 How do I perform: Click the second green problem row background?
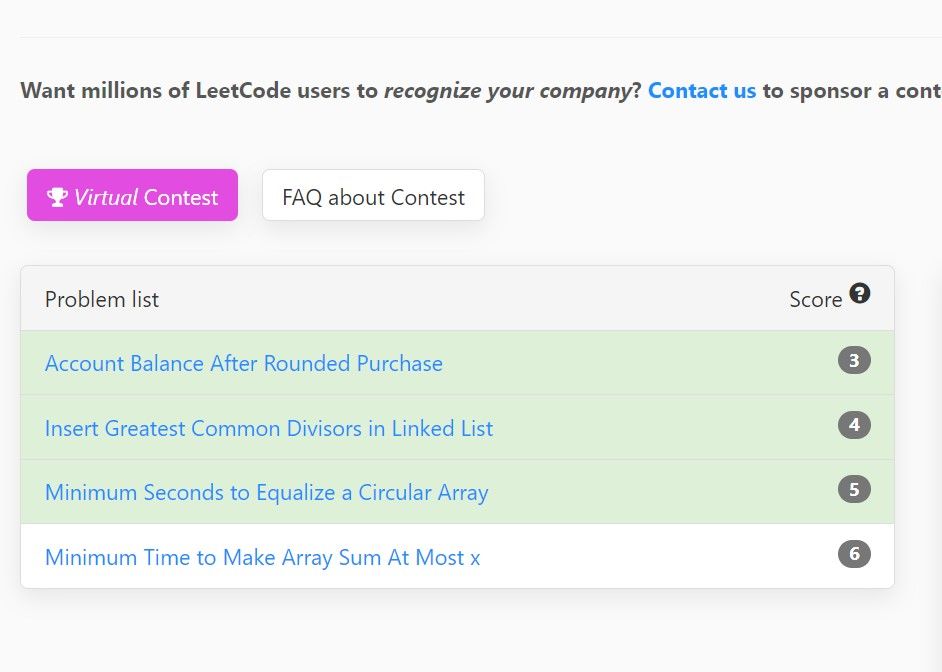[x=457, y=427]
